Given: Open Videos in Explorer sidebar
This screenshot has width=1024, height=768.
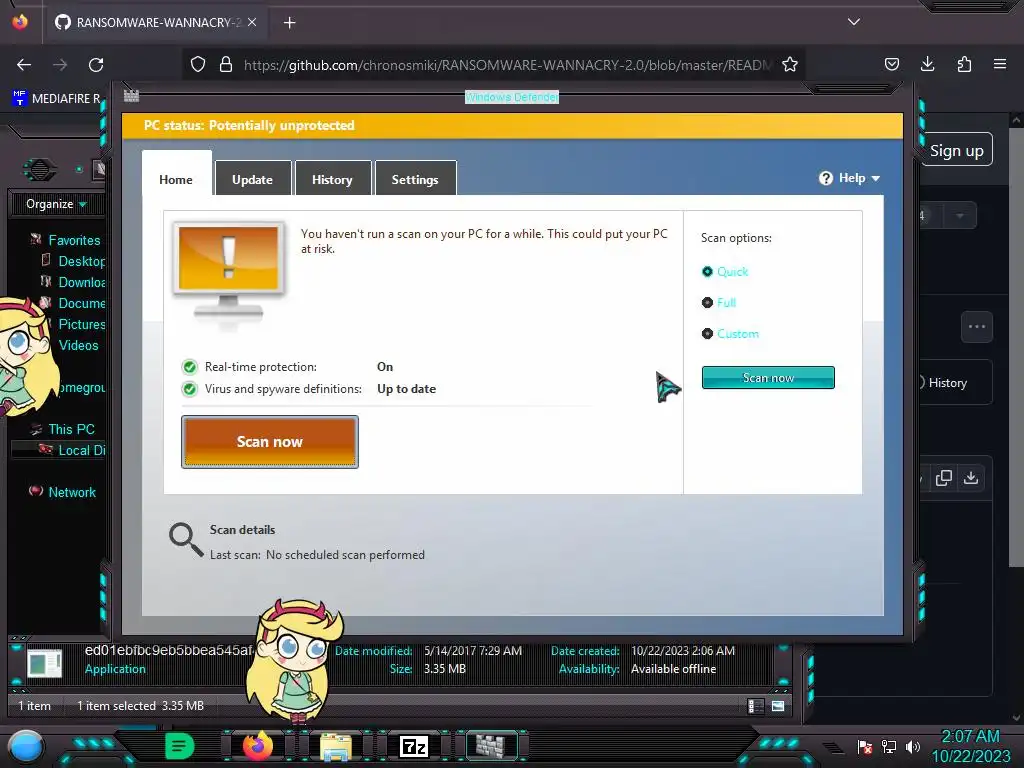Looking at the screenshot, I should (78, 345).
